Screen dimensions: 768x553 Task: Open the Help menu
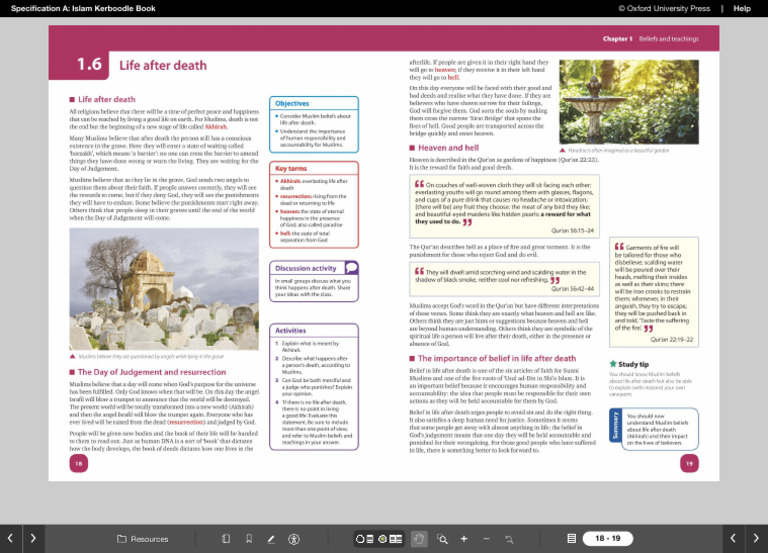pyautogui.click(x=742, y=8)
